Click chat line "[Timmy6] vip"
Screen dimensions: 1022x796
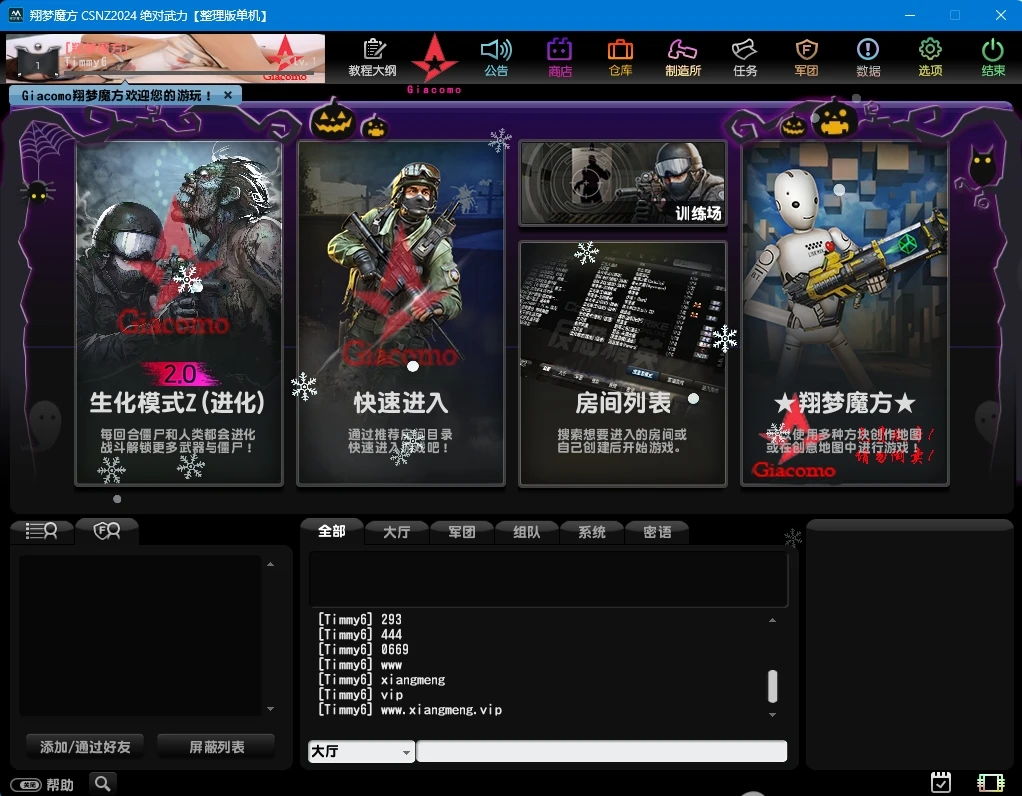(x=360, y=695)
